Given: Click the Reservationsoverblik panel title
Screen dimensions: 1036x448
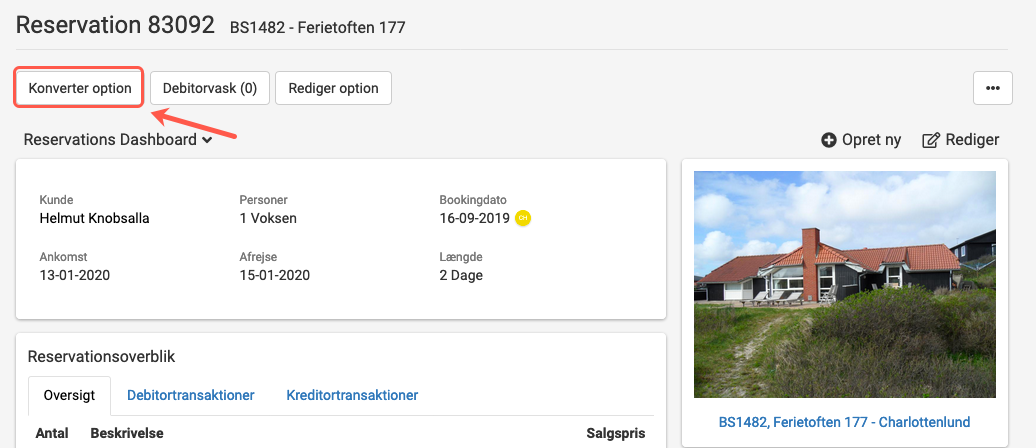Looking at the screenshot, I should [101, 357].
